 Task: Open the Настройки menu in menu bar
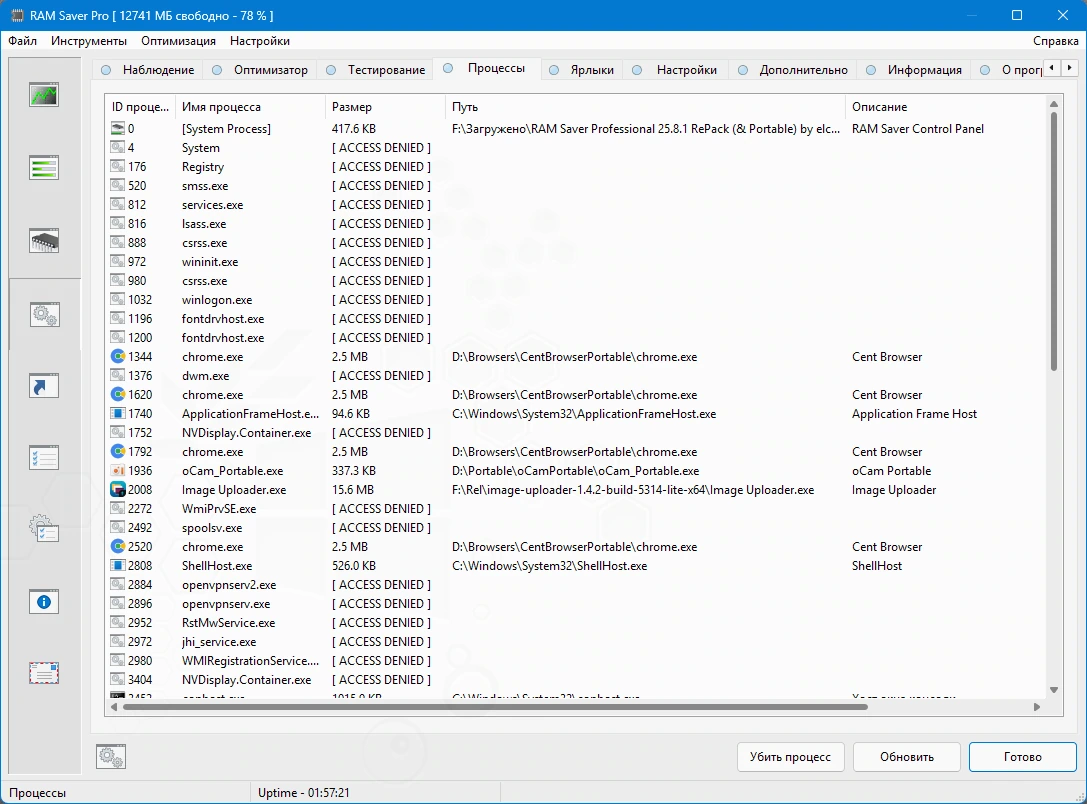click(260, 41)
